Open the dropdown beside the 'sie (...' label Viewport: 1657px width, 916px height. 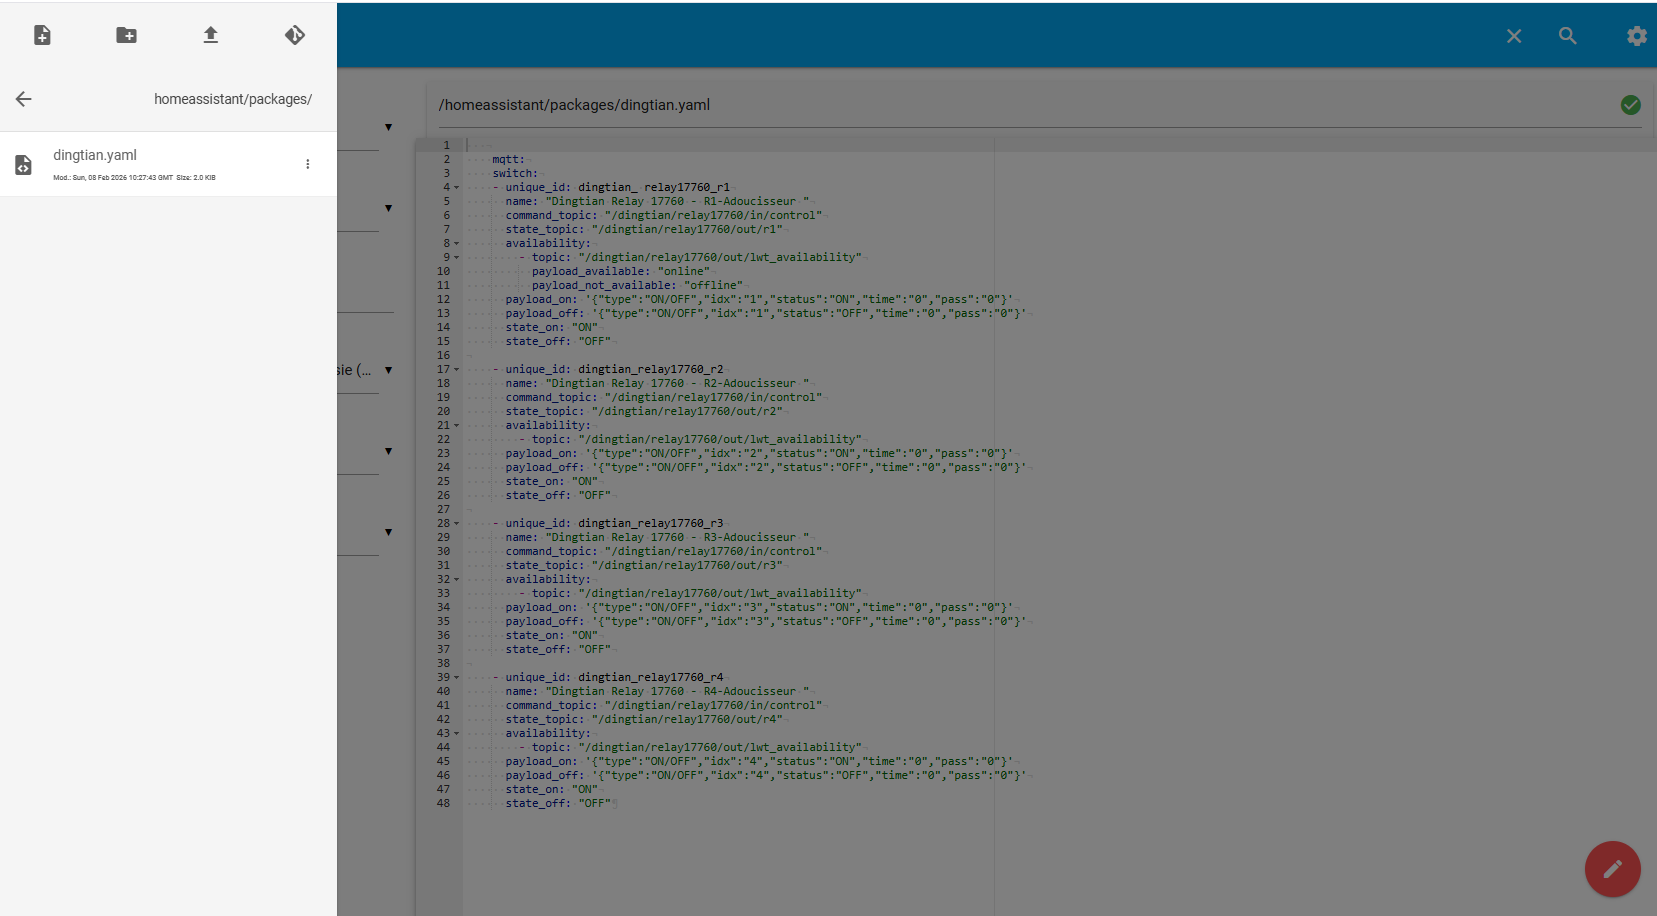(388, 370)
